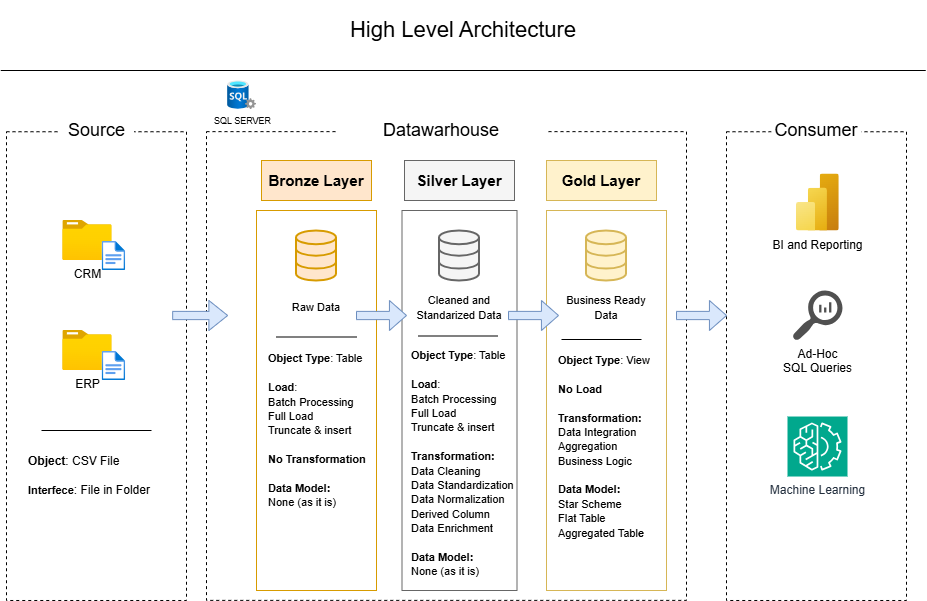
Task: Click Silver Truncate & insert text
Action: tap(453, 427)
